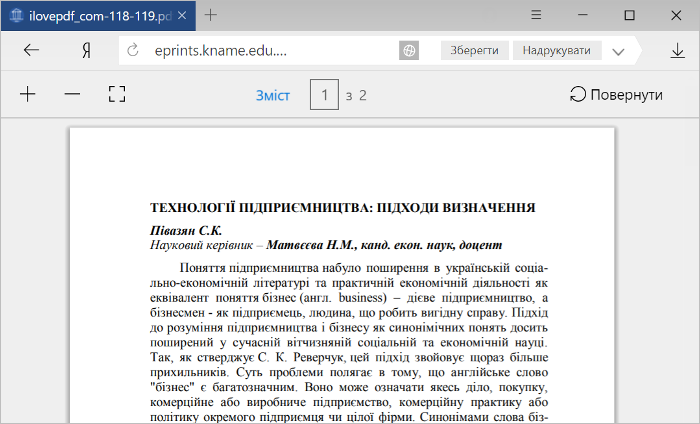Close the ilovepdf_com-118-119.pdf tab

(x=182, y=16)
